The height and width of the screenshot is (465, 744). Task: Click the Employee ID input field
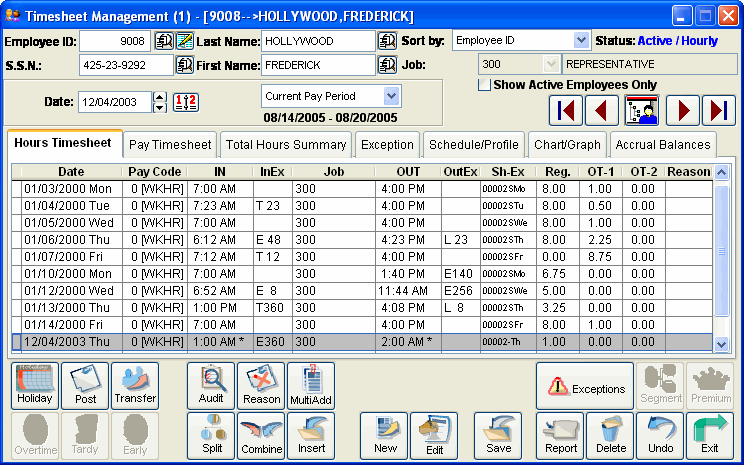click(115, 41)
